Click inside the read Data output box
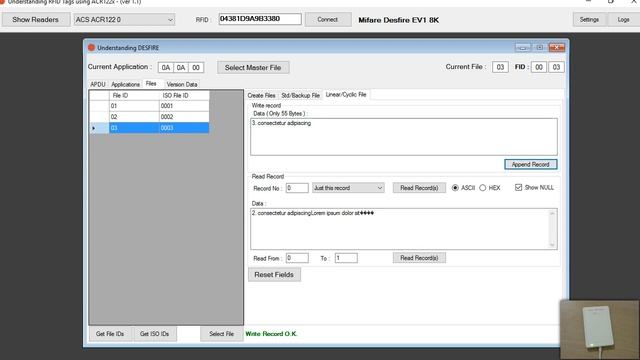This screenshot has height=360, width=640. (x=400, y=229)
